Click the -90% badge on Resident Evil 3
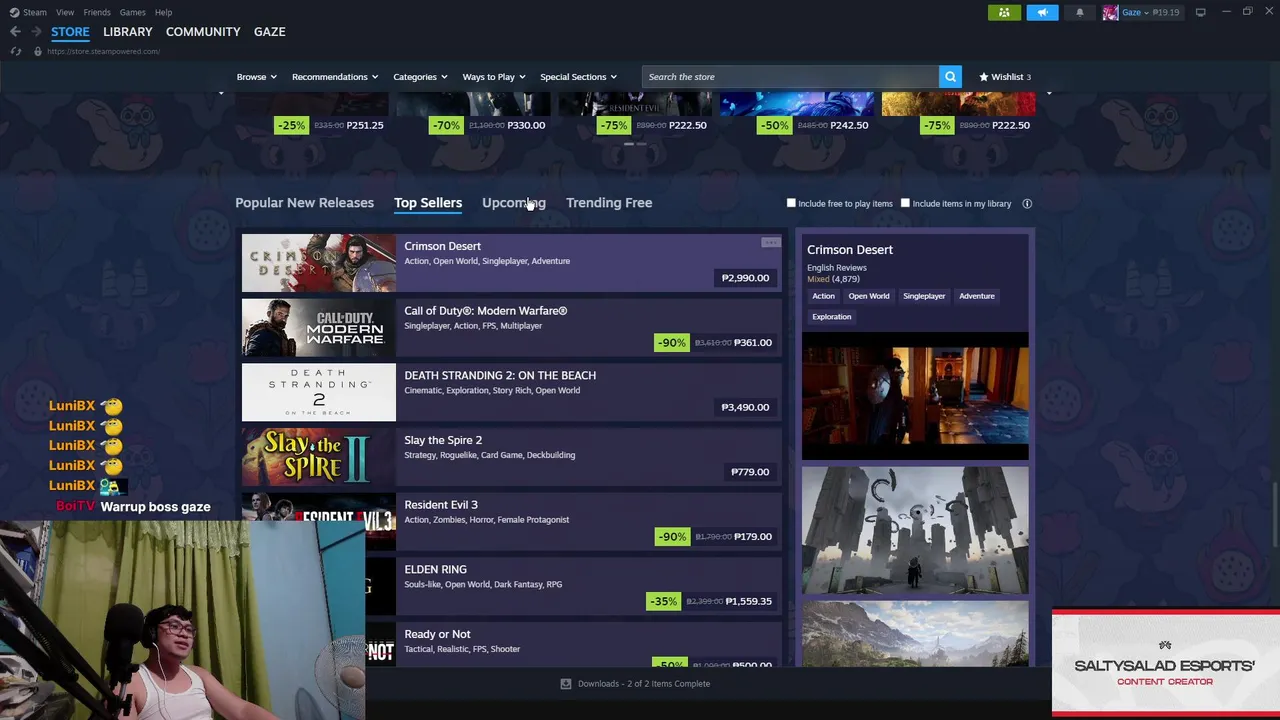Screen dimensions: 1280x720 [671, 536]
